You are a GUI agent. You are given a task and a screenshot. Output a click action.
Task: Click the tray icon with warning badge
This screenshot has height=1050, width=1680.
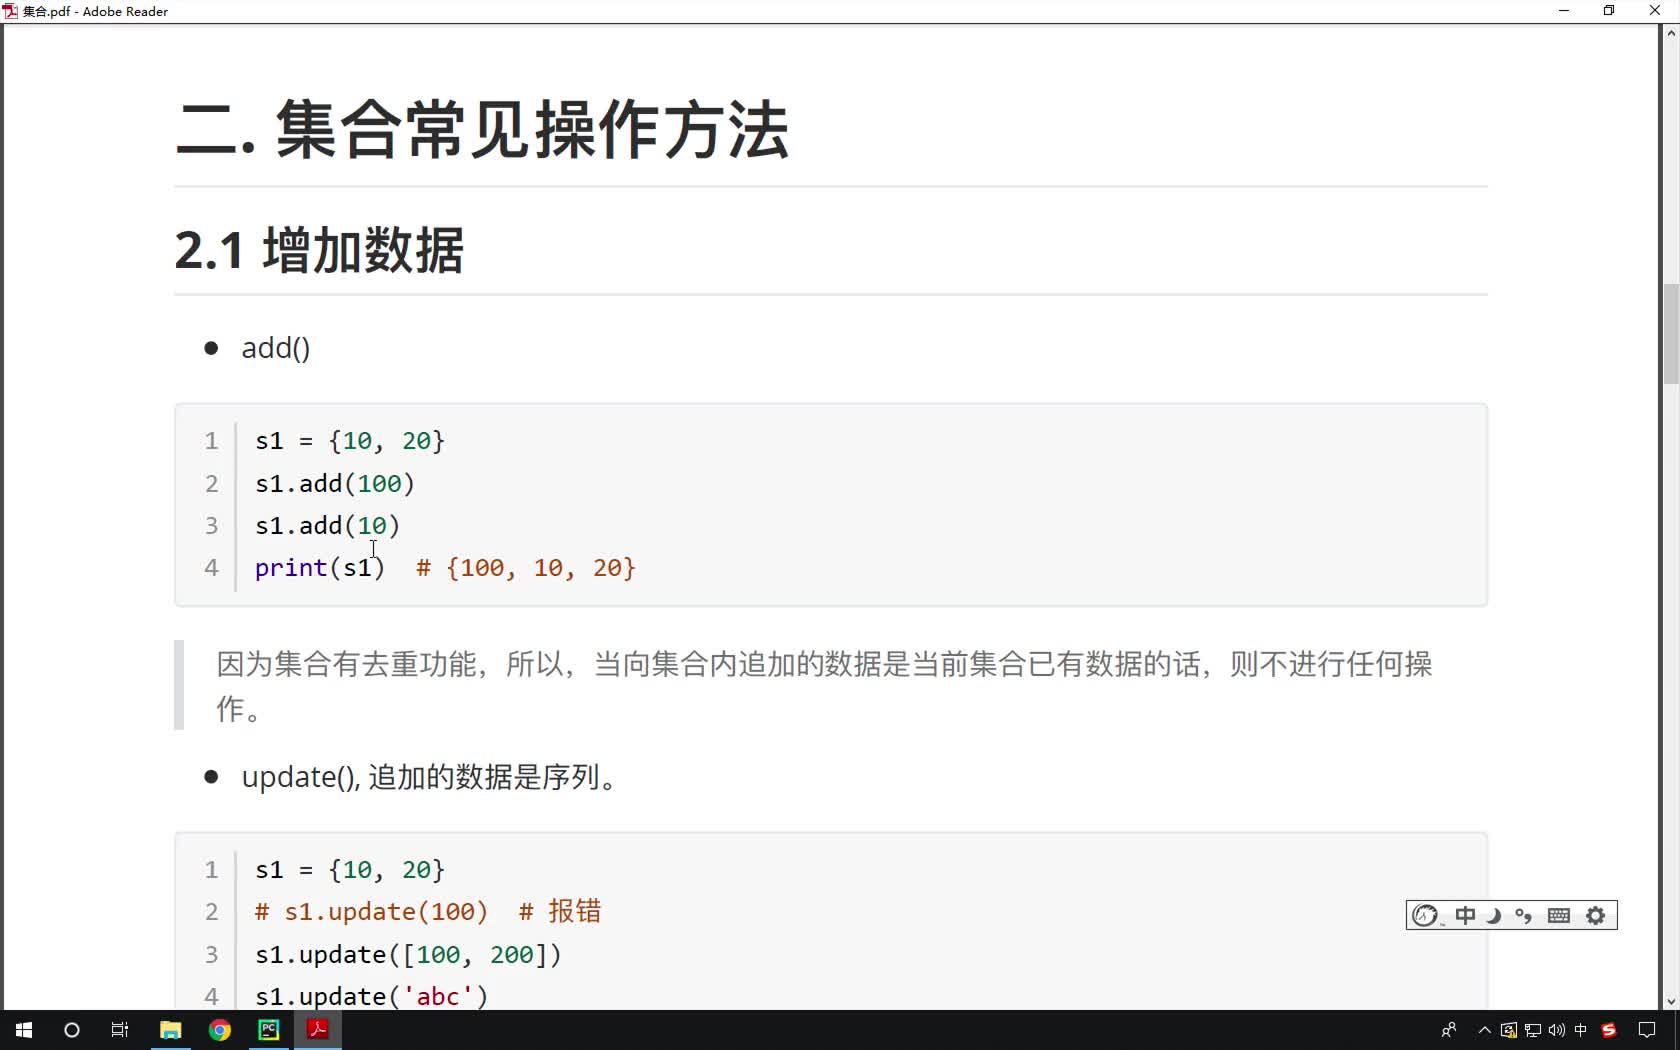pyautogui.click(x=1509, y=1030)
